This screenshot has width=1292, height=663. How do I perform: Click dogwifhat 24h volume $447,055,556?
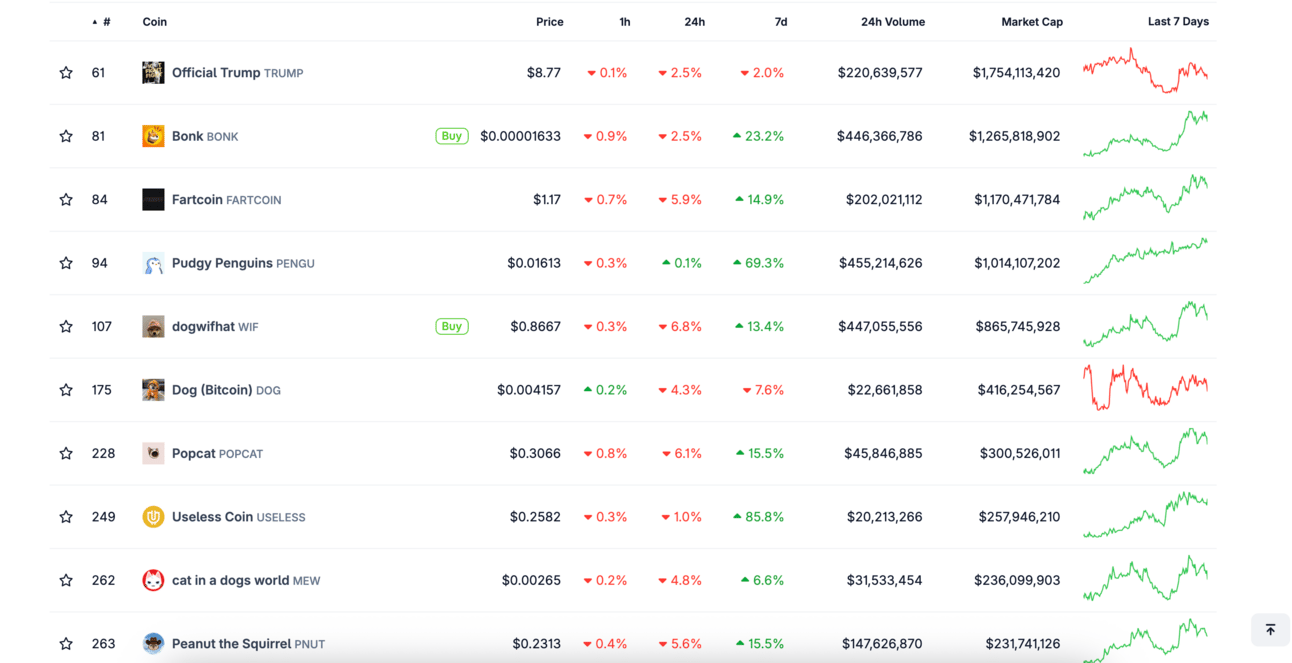point(880,327)
